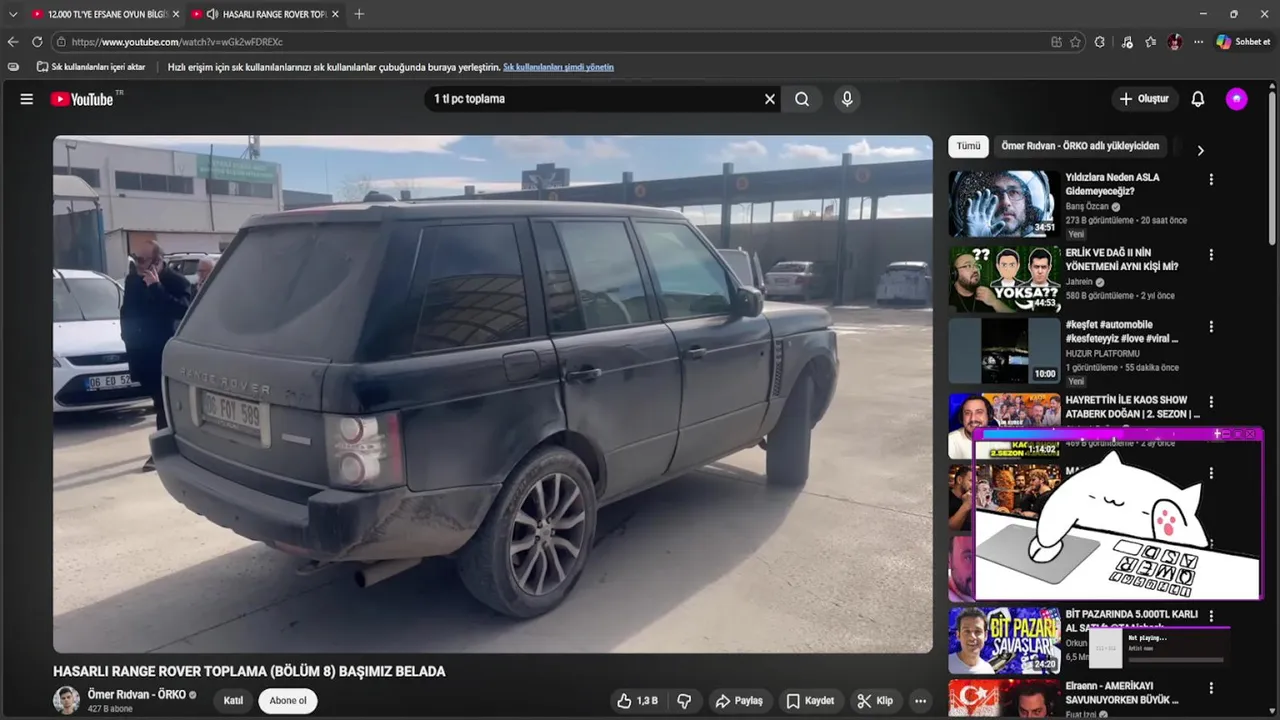
Task: Open a new browser tab
Action: click(359, 14)
